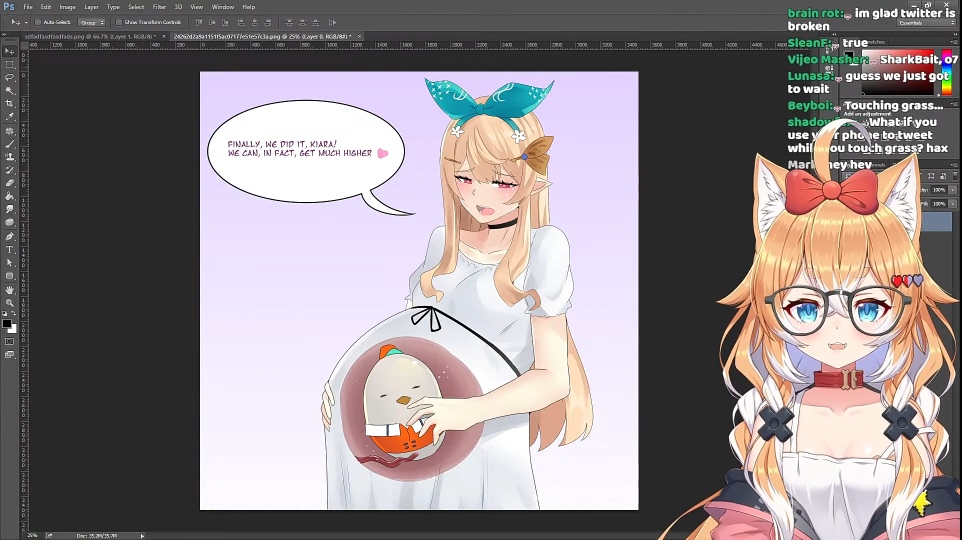
Task: Close the sdfadfasdfasdfads.png document tab
Action: click(164, 37)
